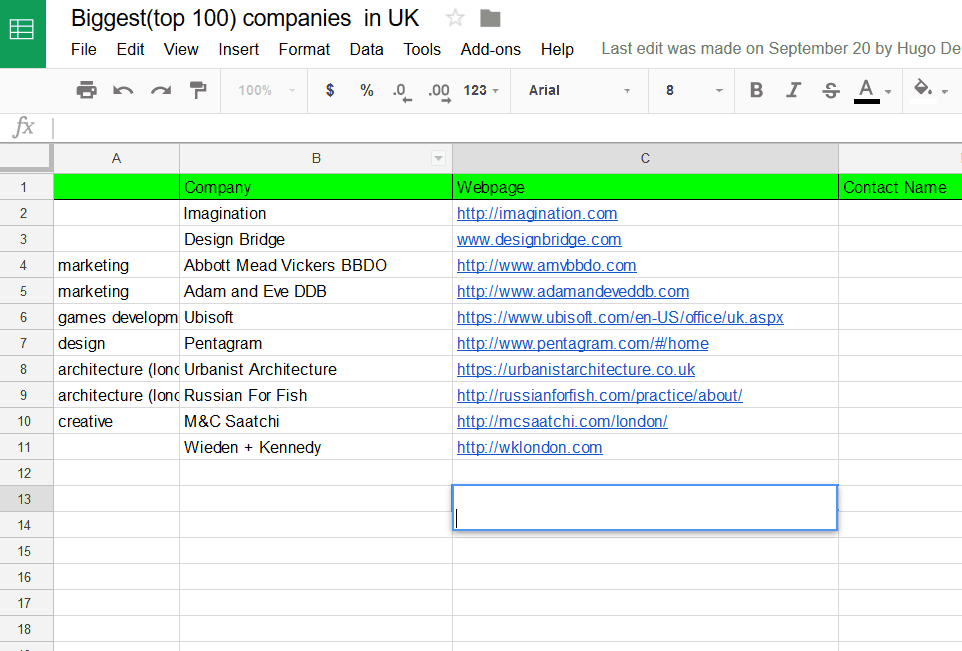This screenshot has height=651, width=962.
Task: Toggle strikethrough formatting
Action: [x=831, y=91]
